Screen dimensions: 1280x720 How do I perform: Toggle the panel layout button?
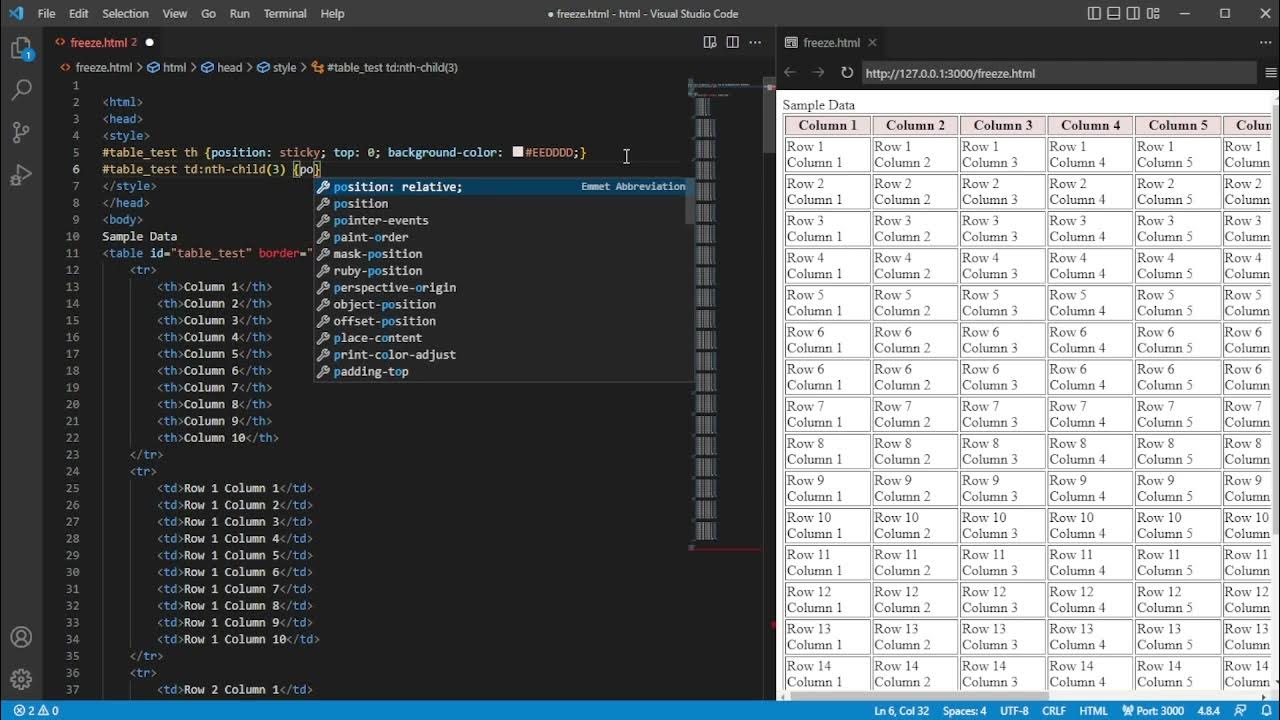click(x=1113, y=13)
